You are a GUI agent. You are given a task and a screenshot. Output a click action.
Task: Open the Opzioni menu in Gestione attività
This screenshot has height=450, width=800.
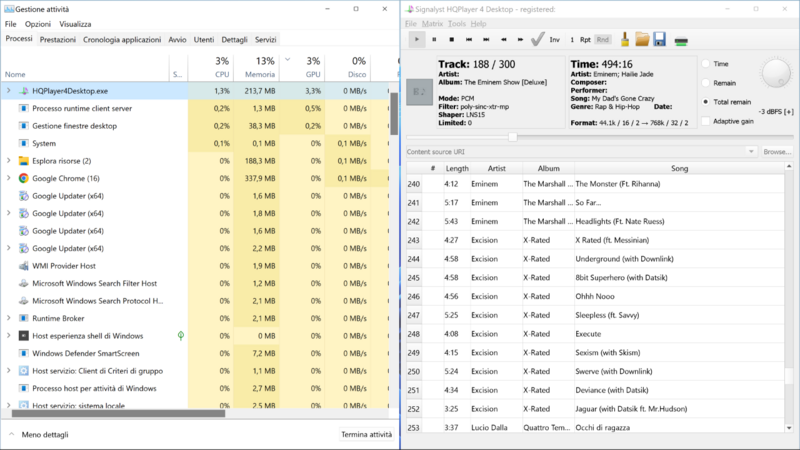[38, 24]
